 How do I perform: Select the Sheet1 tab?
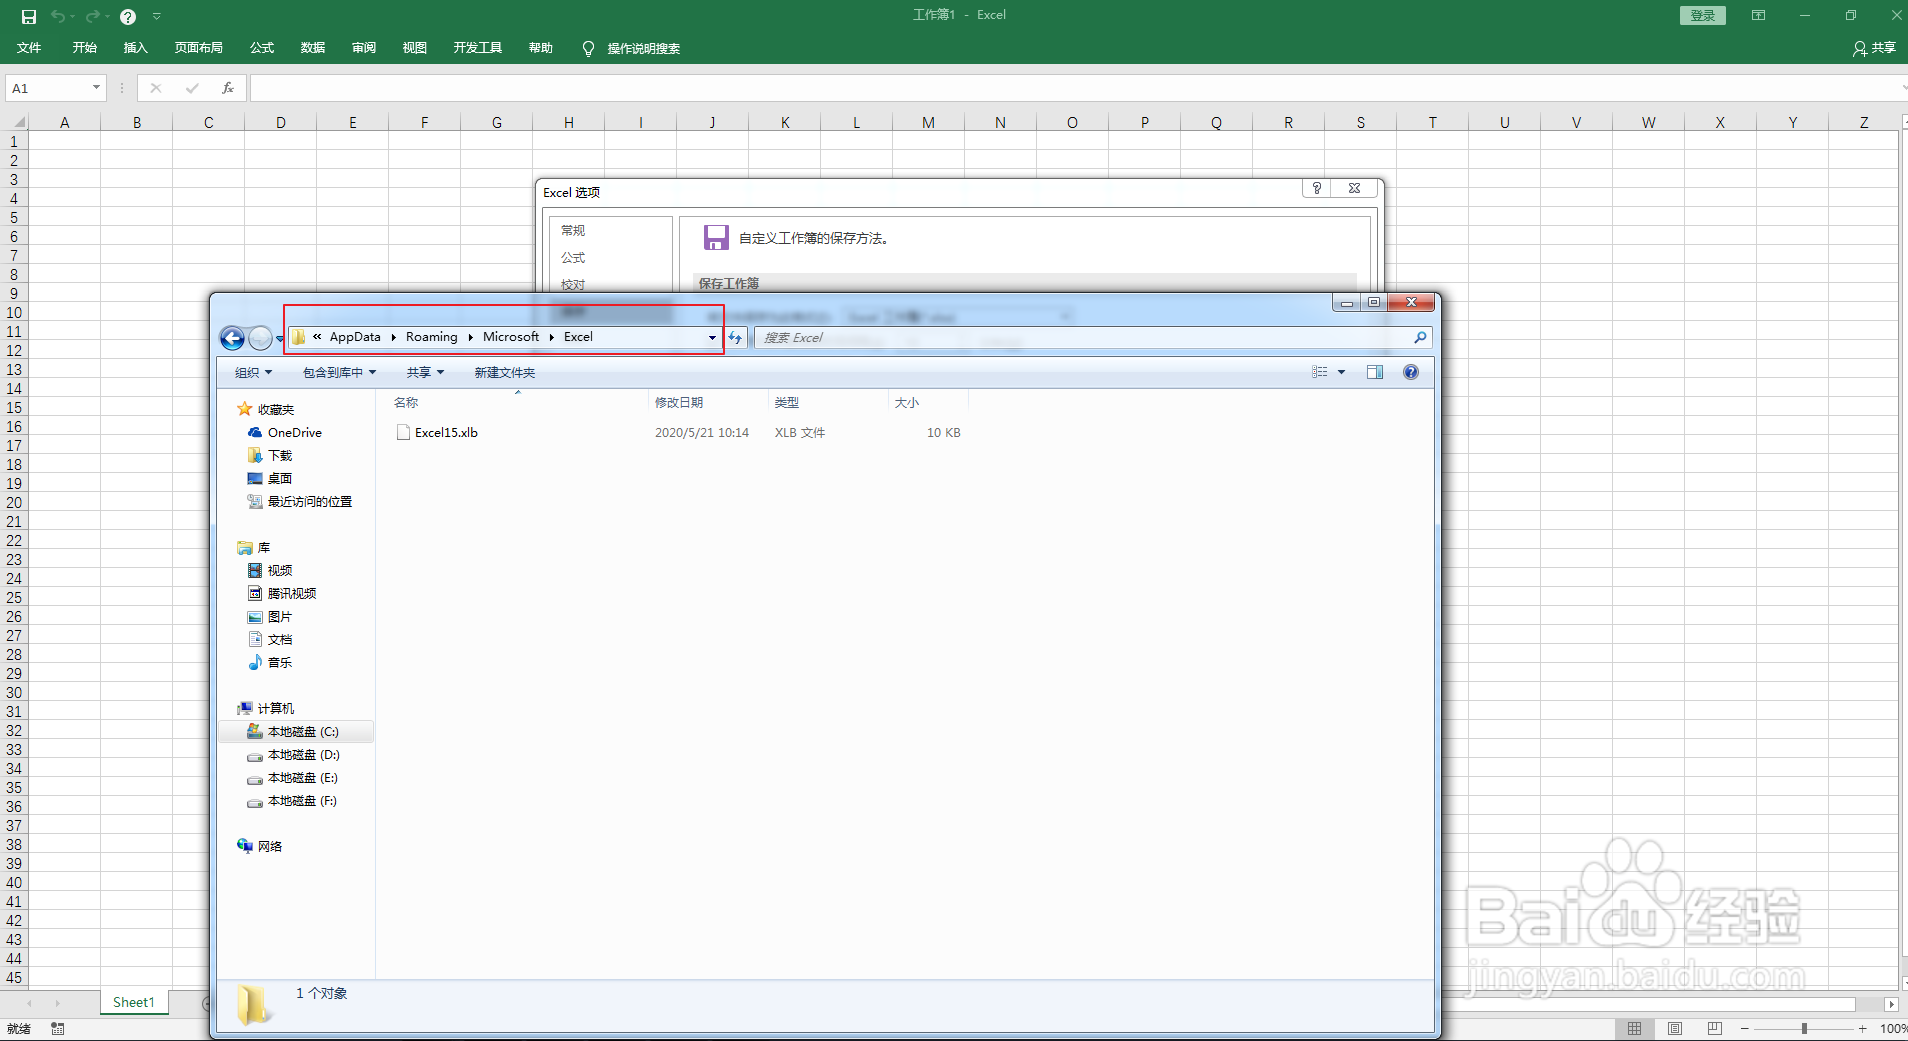pos(134,1002)
